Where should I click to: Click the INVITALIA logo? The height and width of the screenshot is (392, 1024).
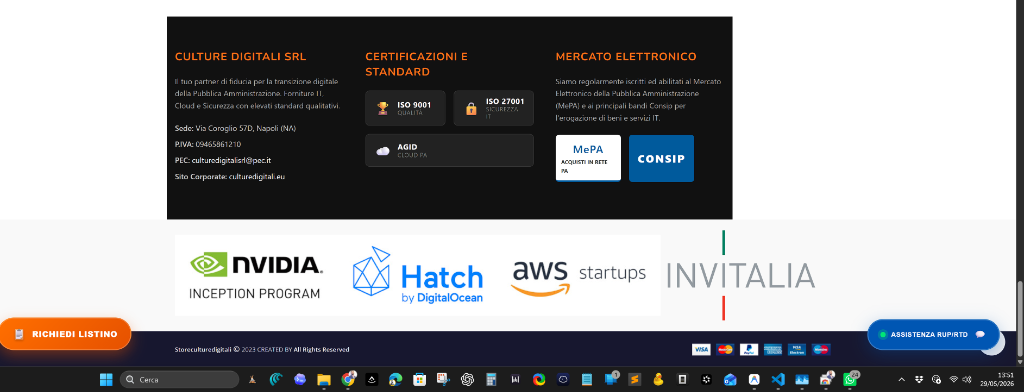pyautogui.click(x=741, y=275)
